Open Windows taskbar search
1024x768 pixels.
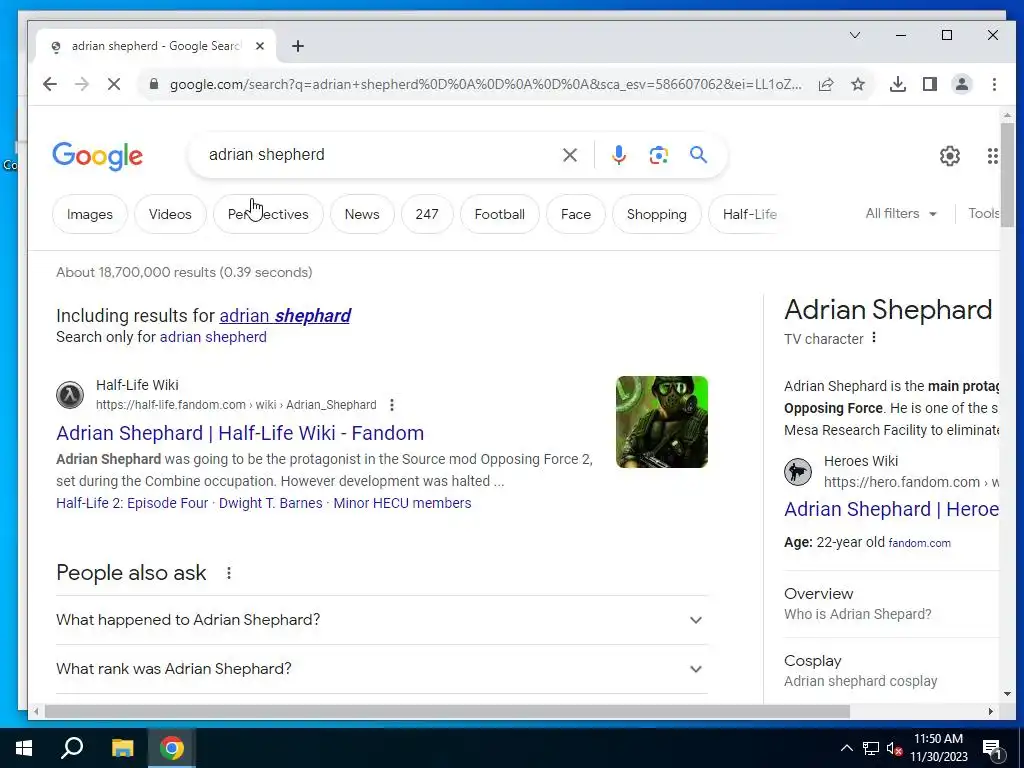(72, 748)
